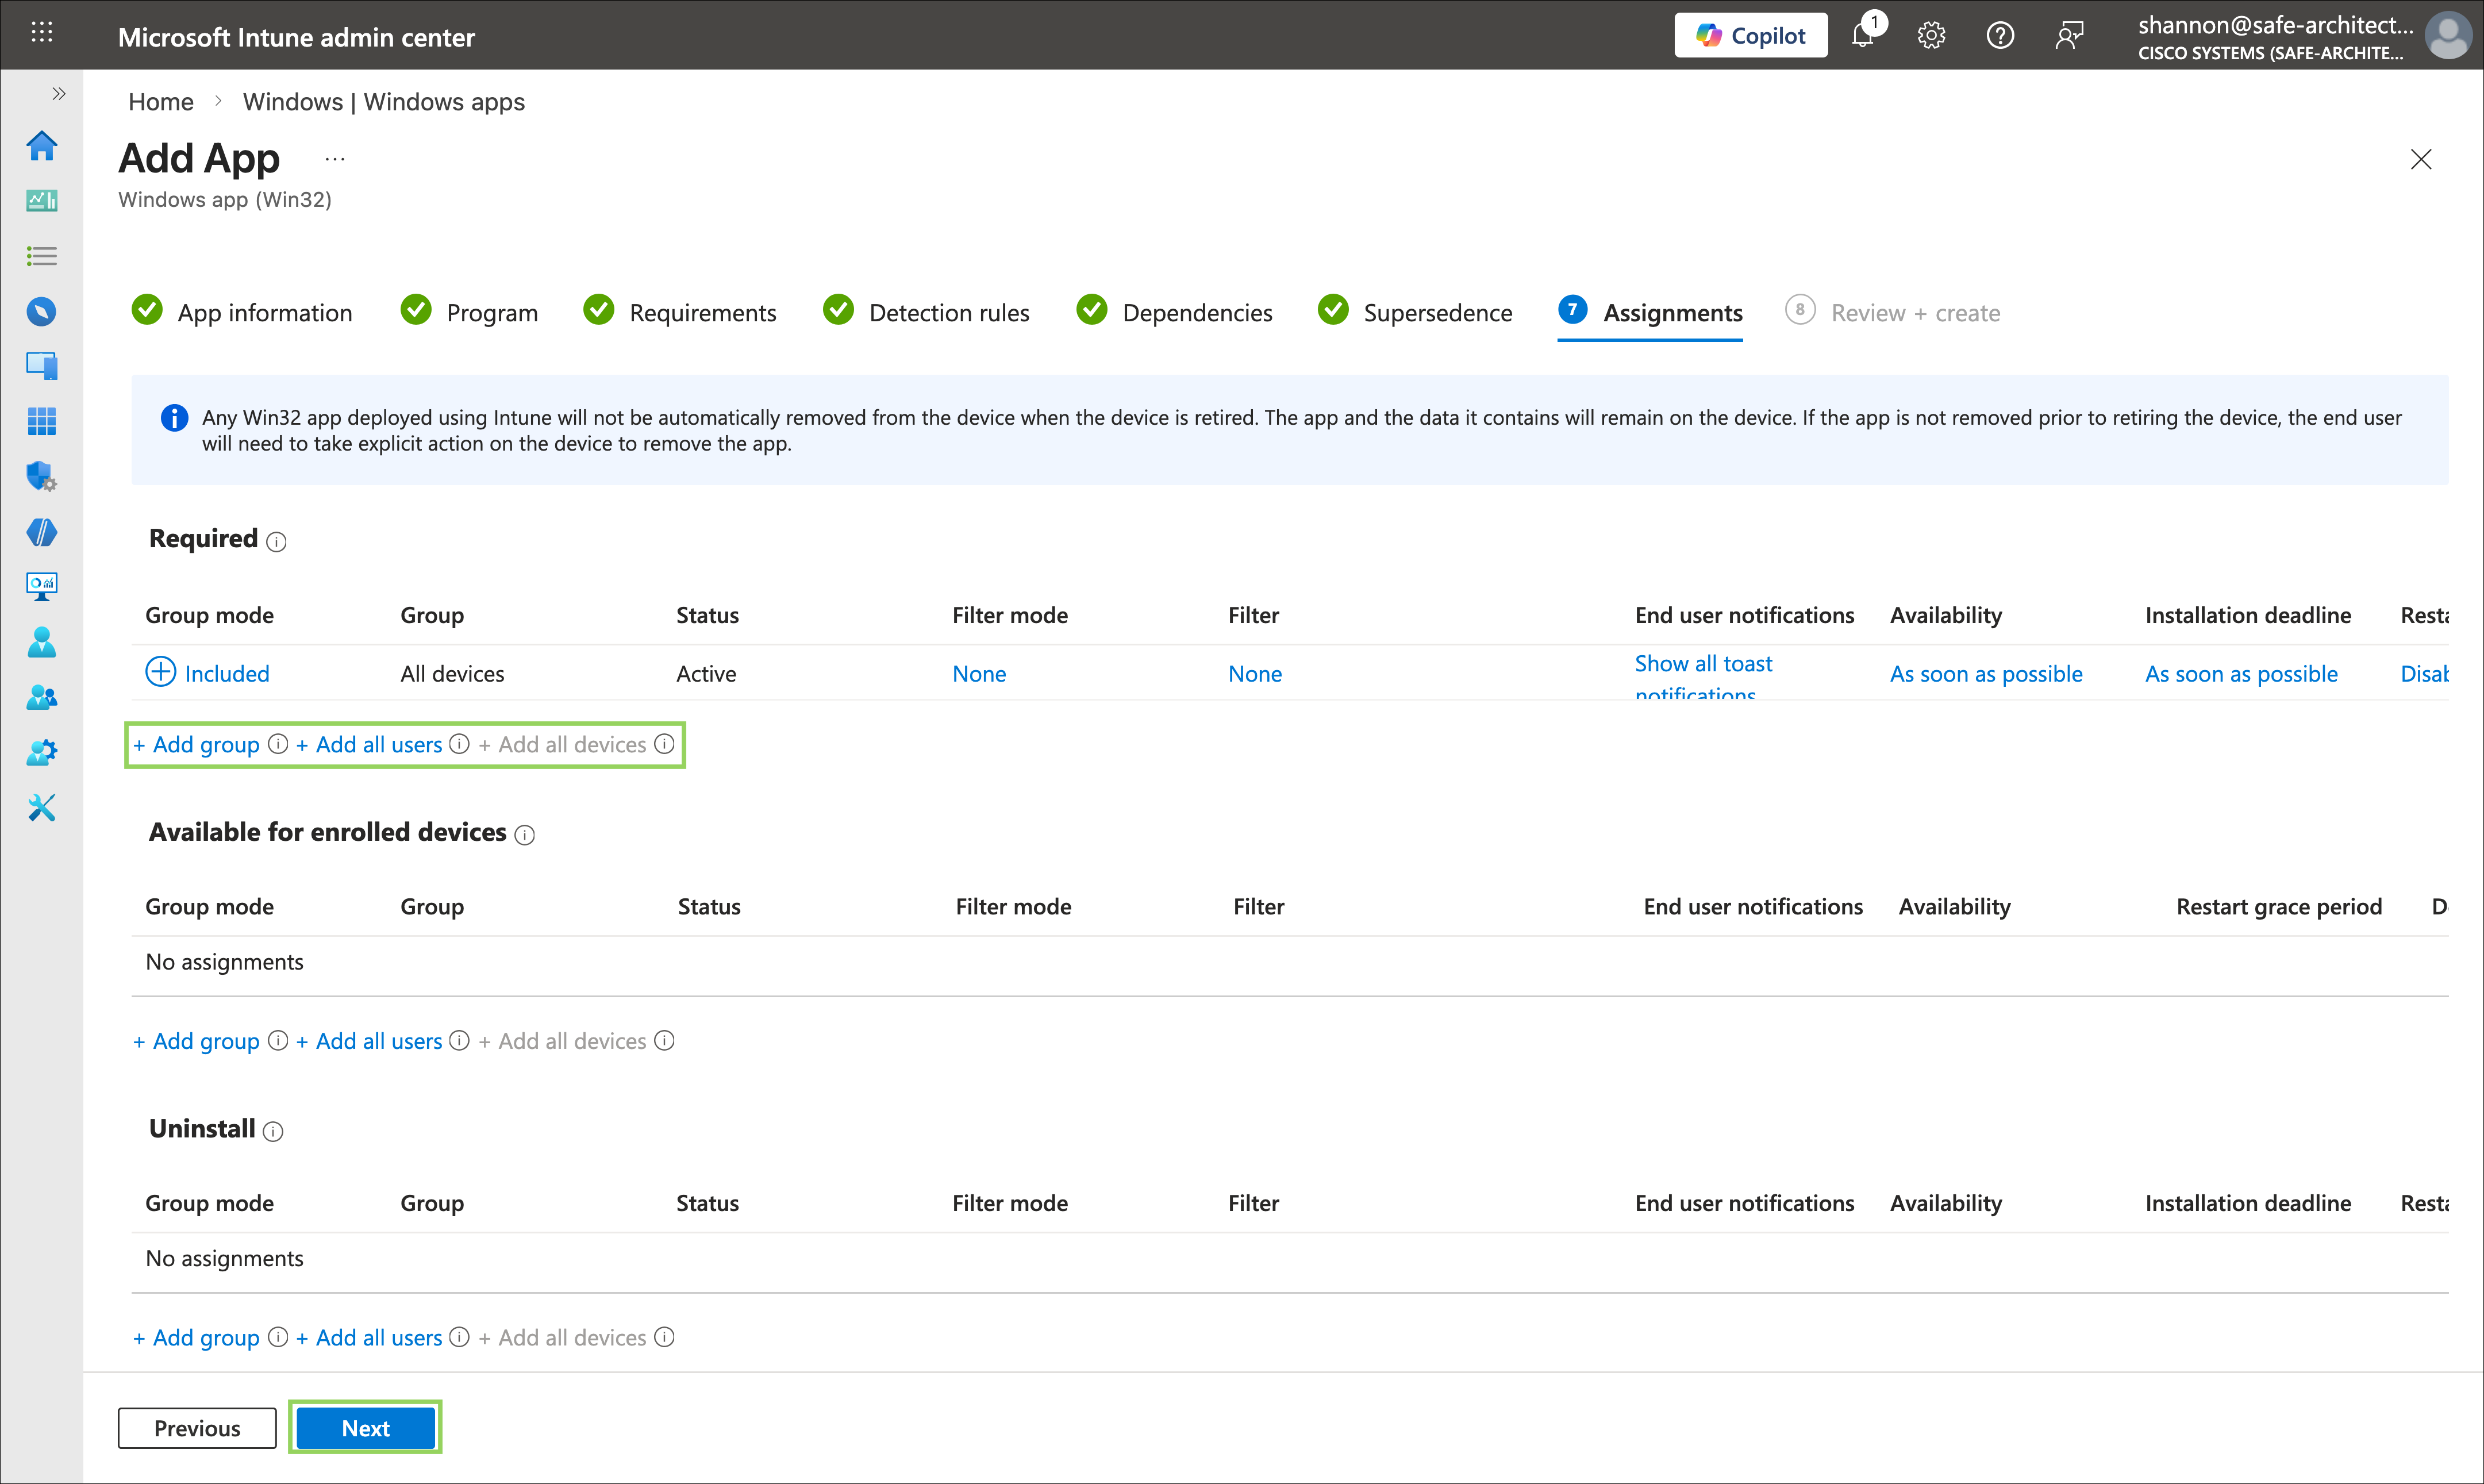Select the Assignments step tab
The width and height of the screenshot is (2484, 1484).
(1650, 313)
